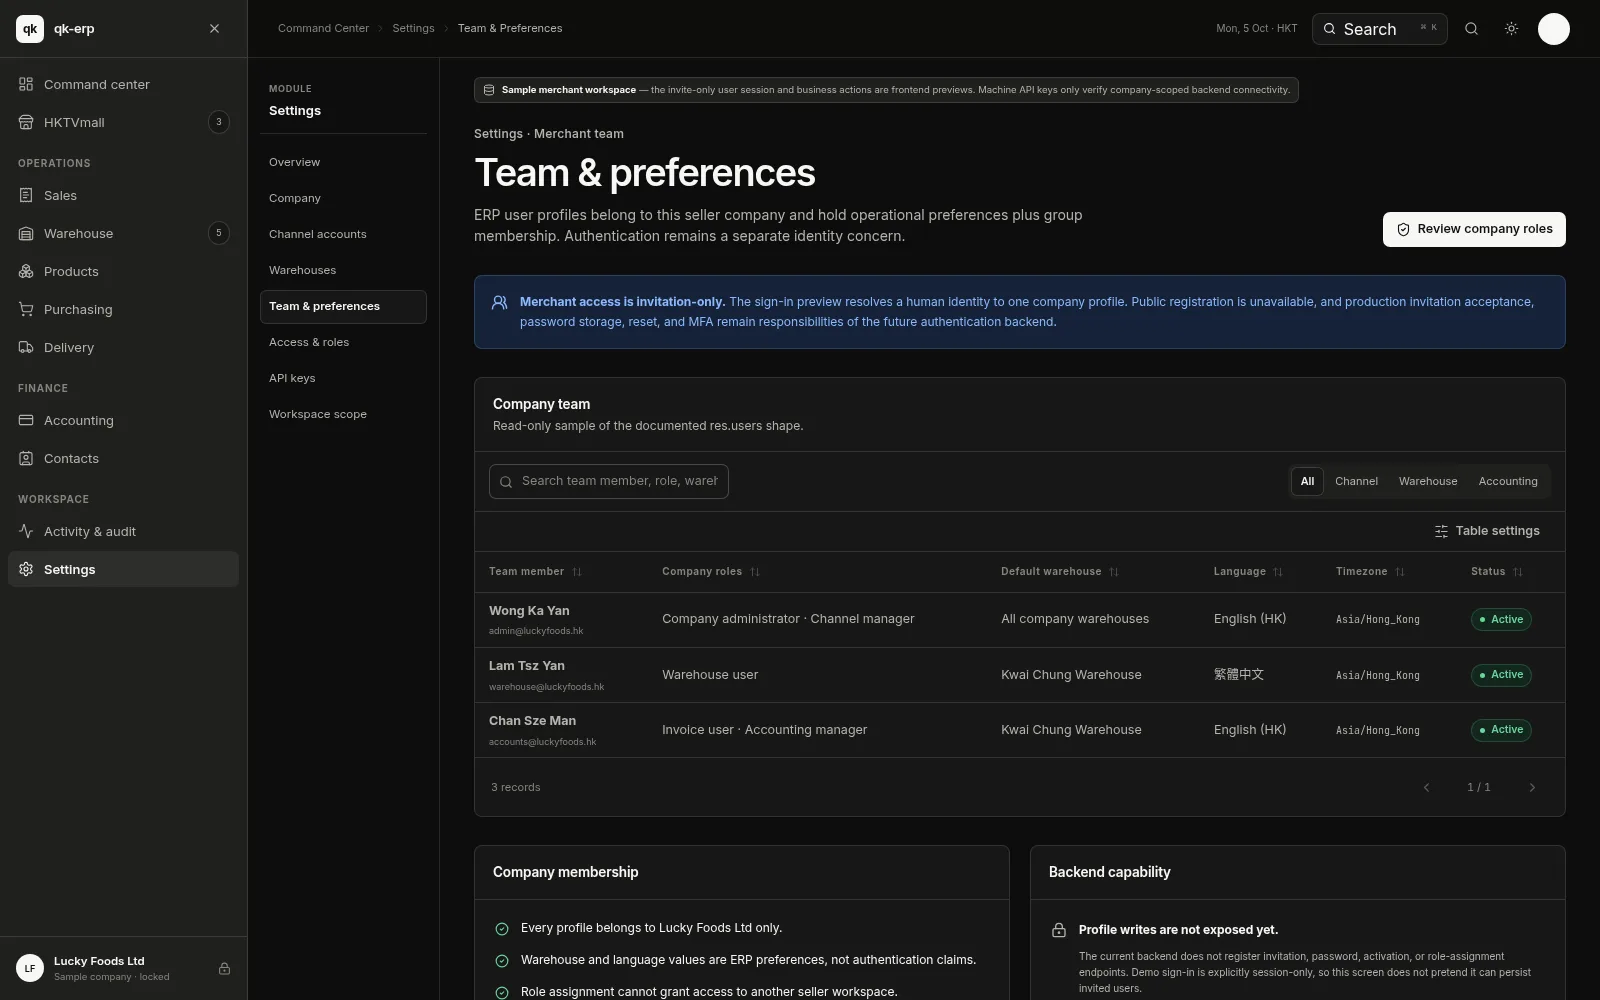Click the Settings breadcrumb link
This screenshot has height=1000, width=1600.
click(413, 28)
